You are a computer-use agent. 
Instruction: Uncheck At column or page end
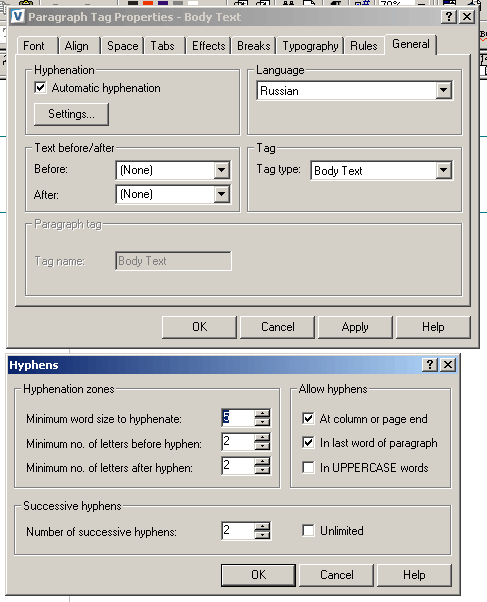(308, 418)
